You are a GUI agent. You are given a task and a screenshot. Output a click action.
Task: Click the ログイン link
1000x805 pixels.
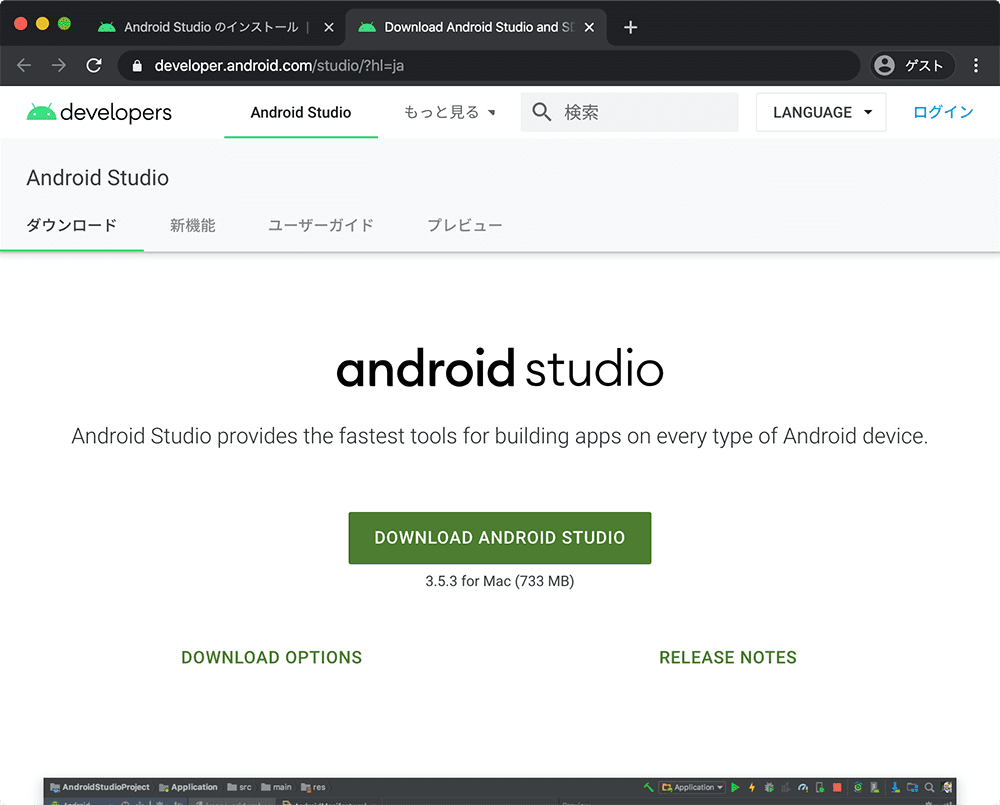(943, 112)
